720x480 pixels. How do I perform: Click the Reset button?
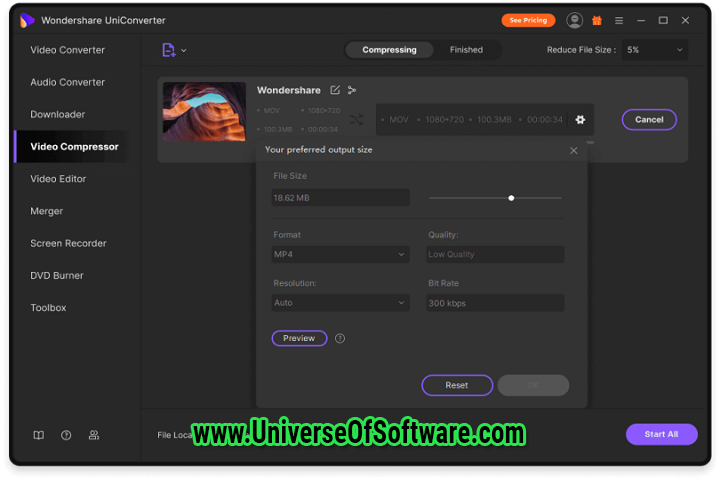(457, 385)
